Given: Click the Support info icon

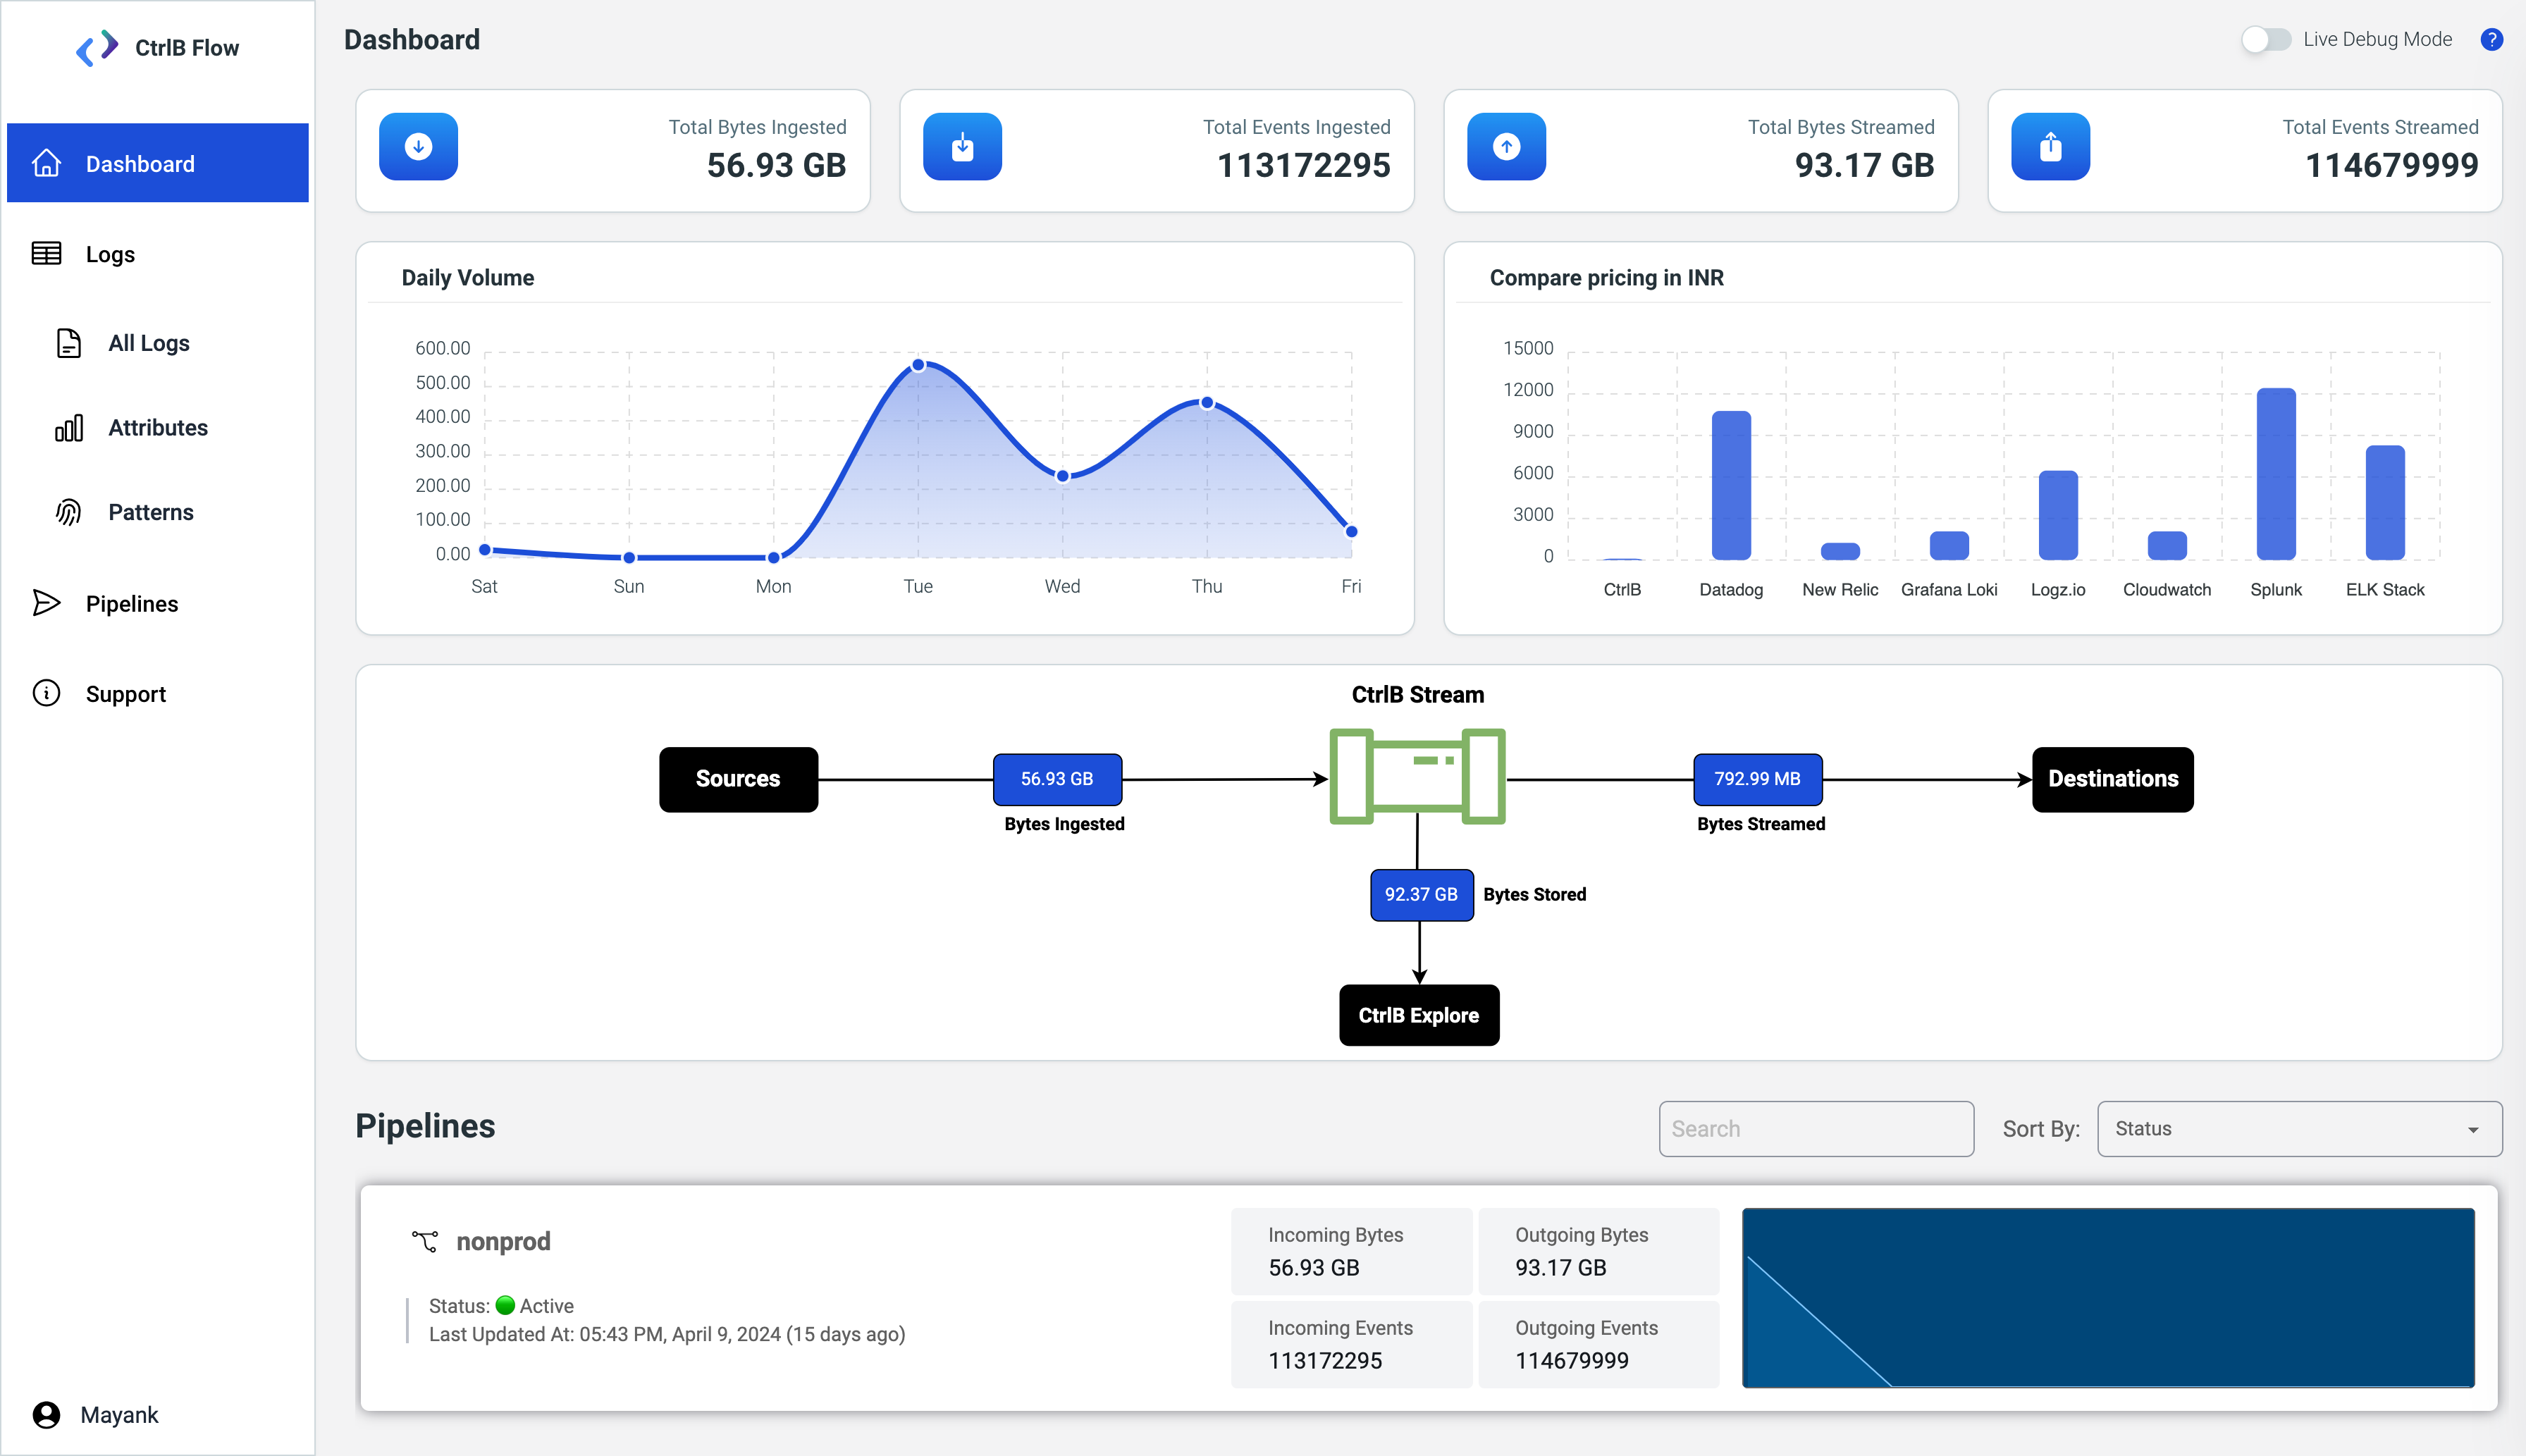Looking at the screenshot, I should tap(46, 693).
